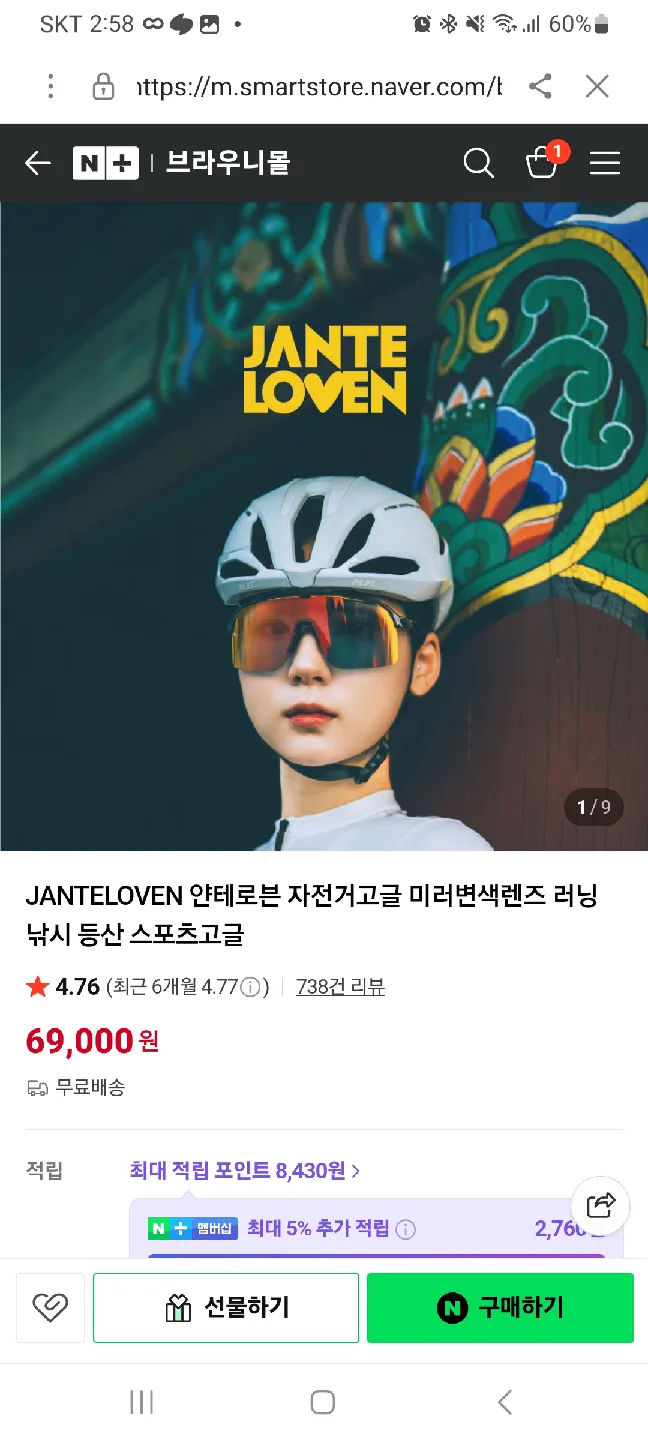Open the search magnifier icon
Screen dimensions: 648x1440
pos(479,163)
